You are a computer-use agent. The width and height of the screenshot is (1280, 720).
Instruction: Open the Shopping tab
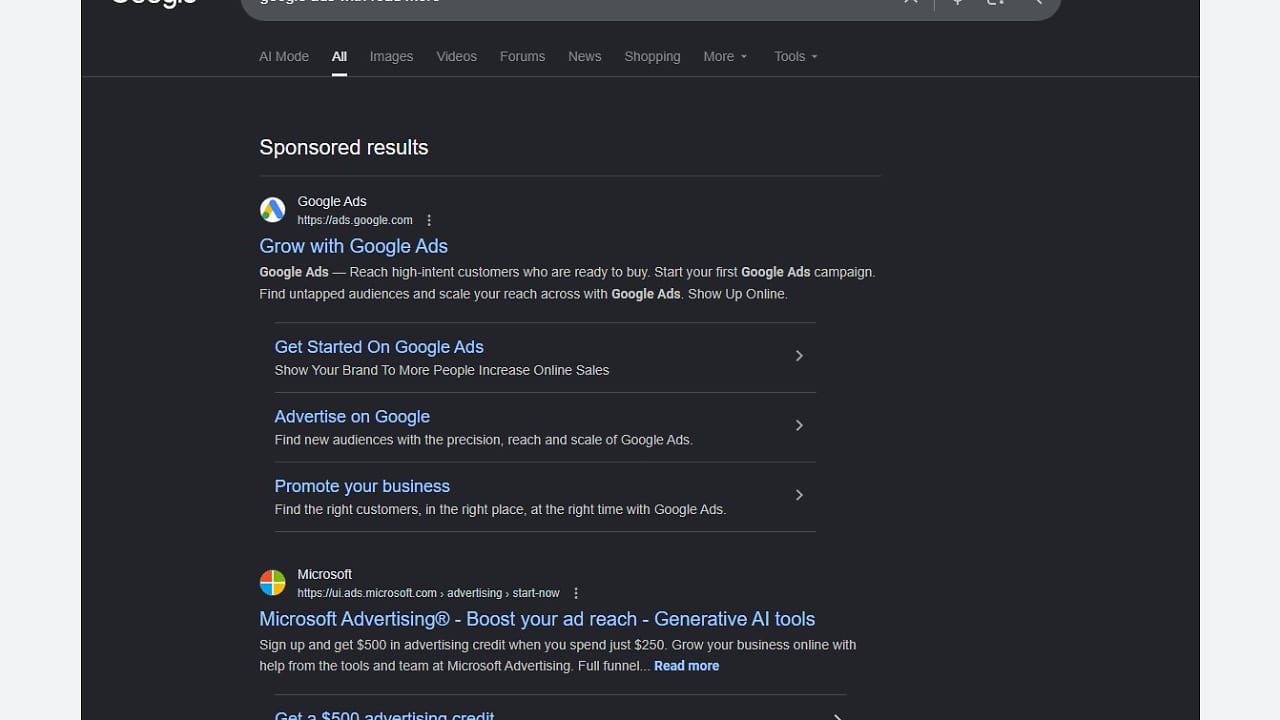[652, 57]
